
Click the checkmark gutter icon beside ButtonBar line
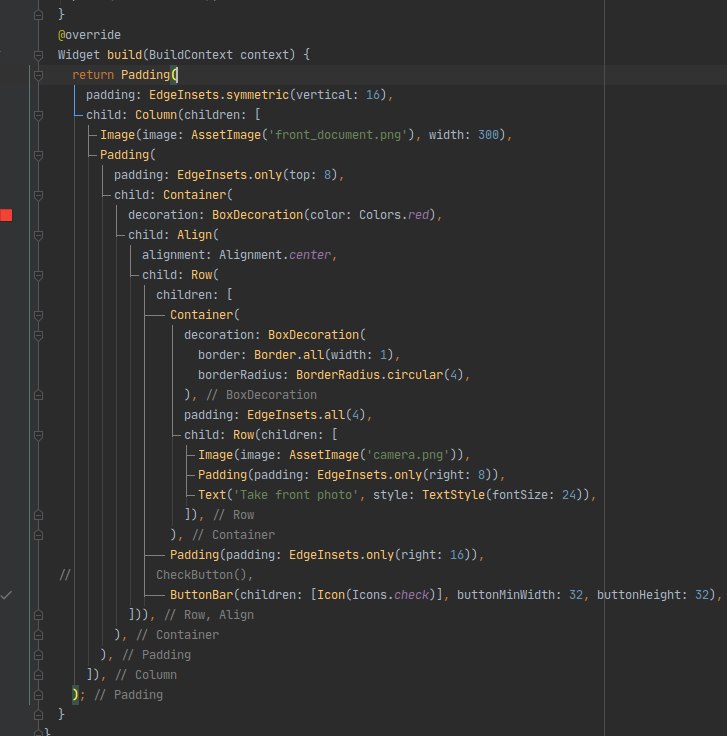pyautogui.click(x=6, y=595)
